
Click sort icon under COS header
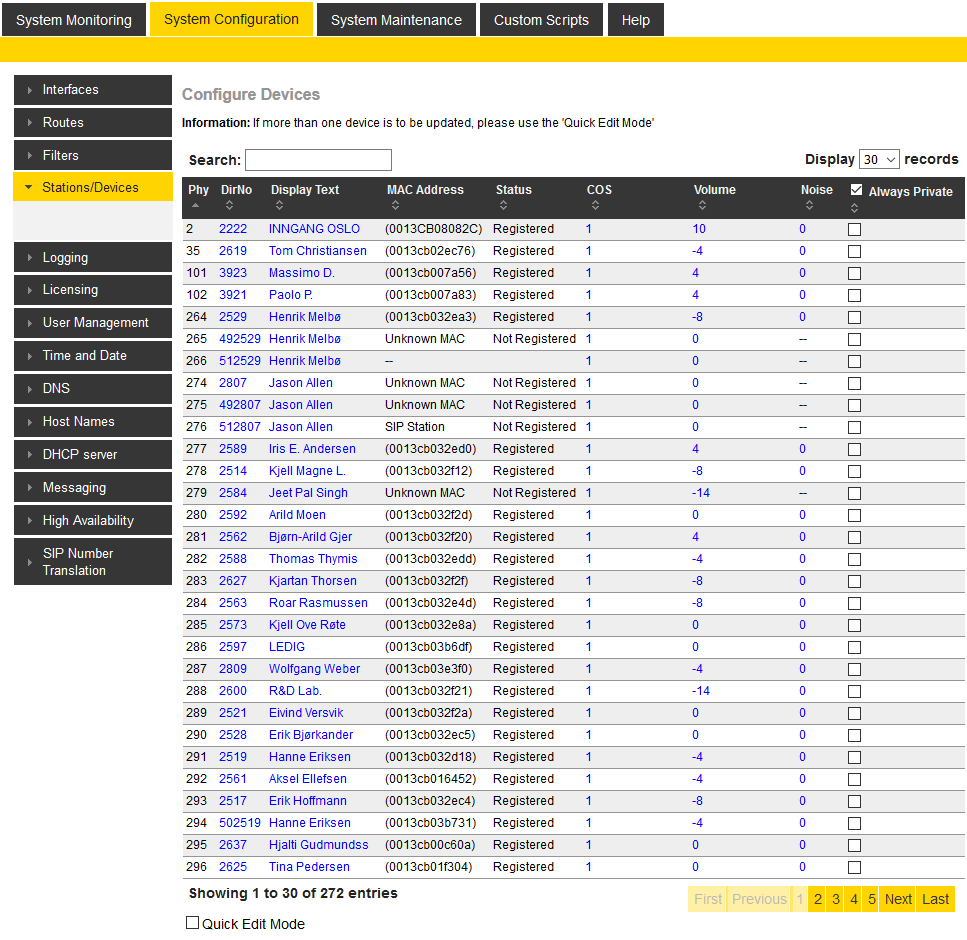click(595, 206)
